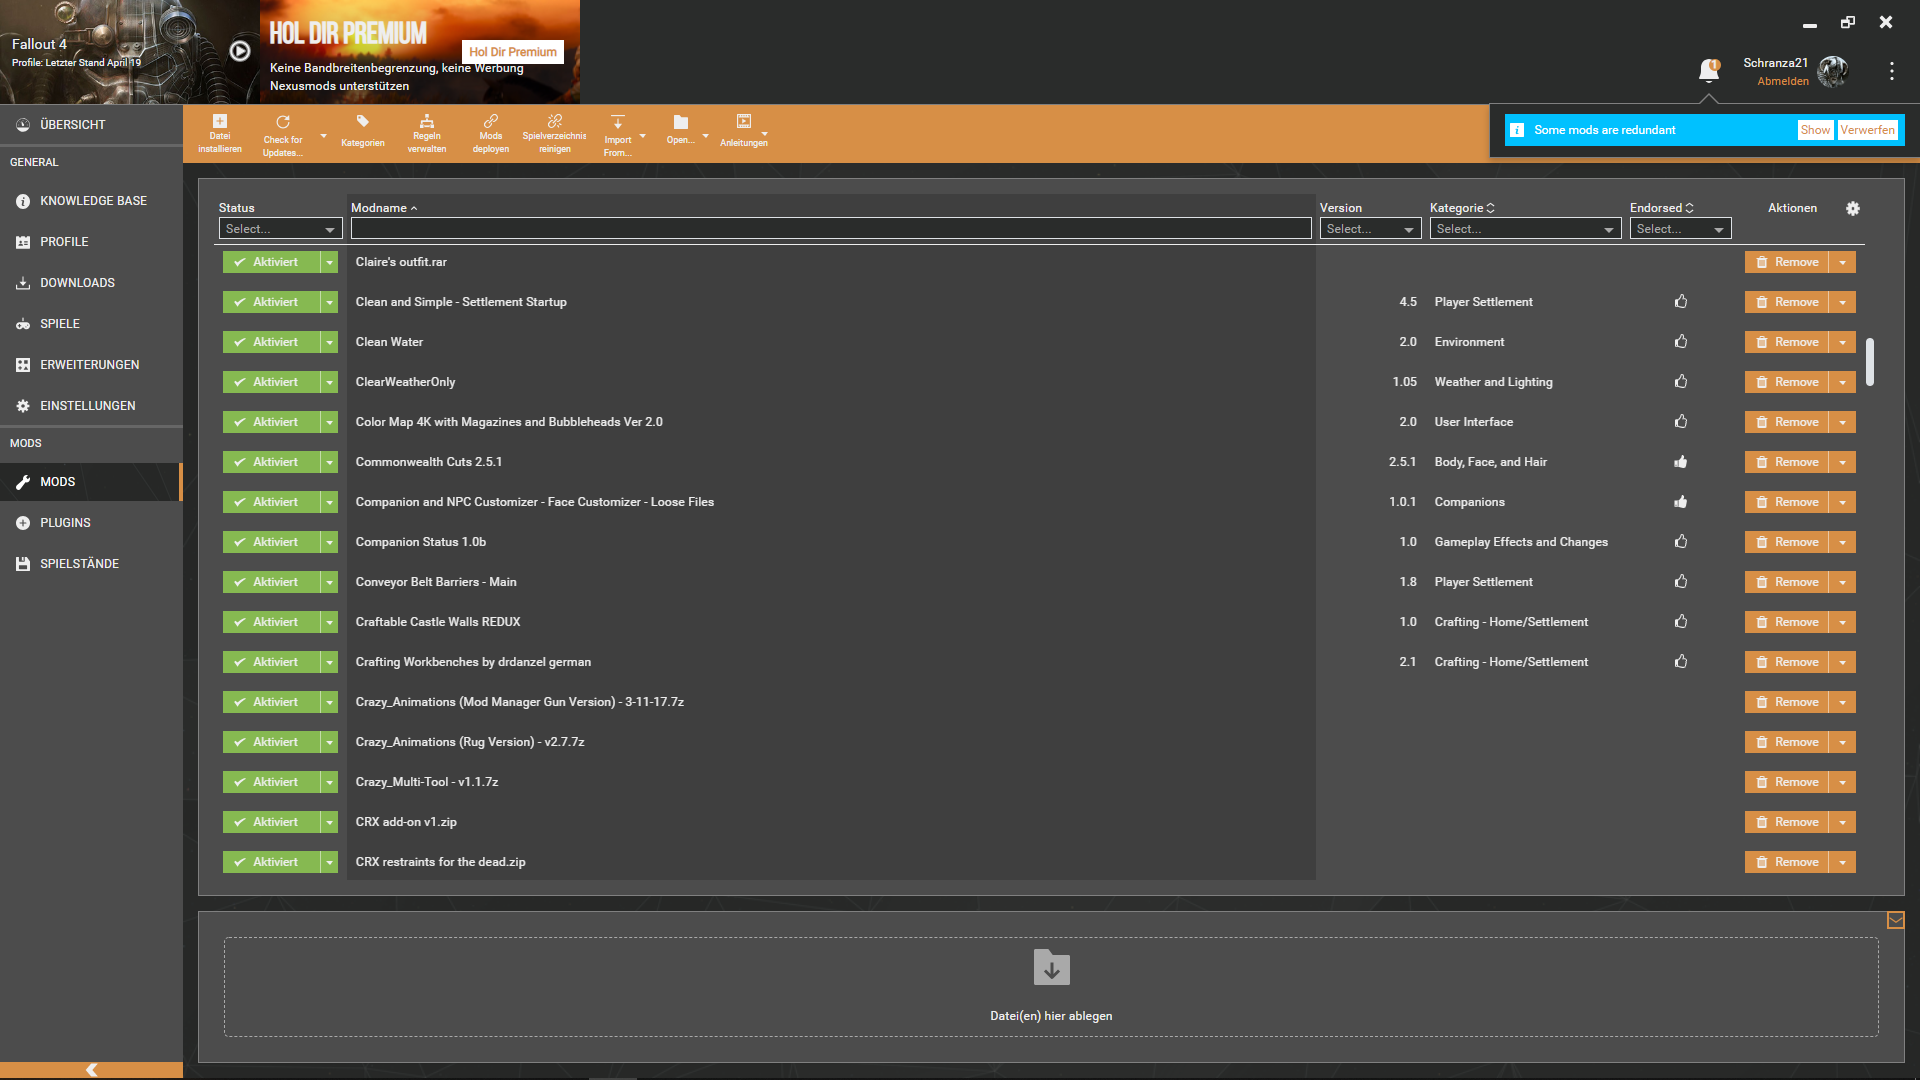This screenshot has width=1920, height=1080.
Task: Toggle Aktiviert for ClearWeatherOnly
Action: click(x=271, y=382)
